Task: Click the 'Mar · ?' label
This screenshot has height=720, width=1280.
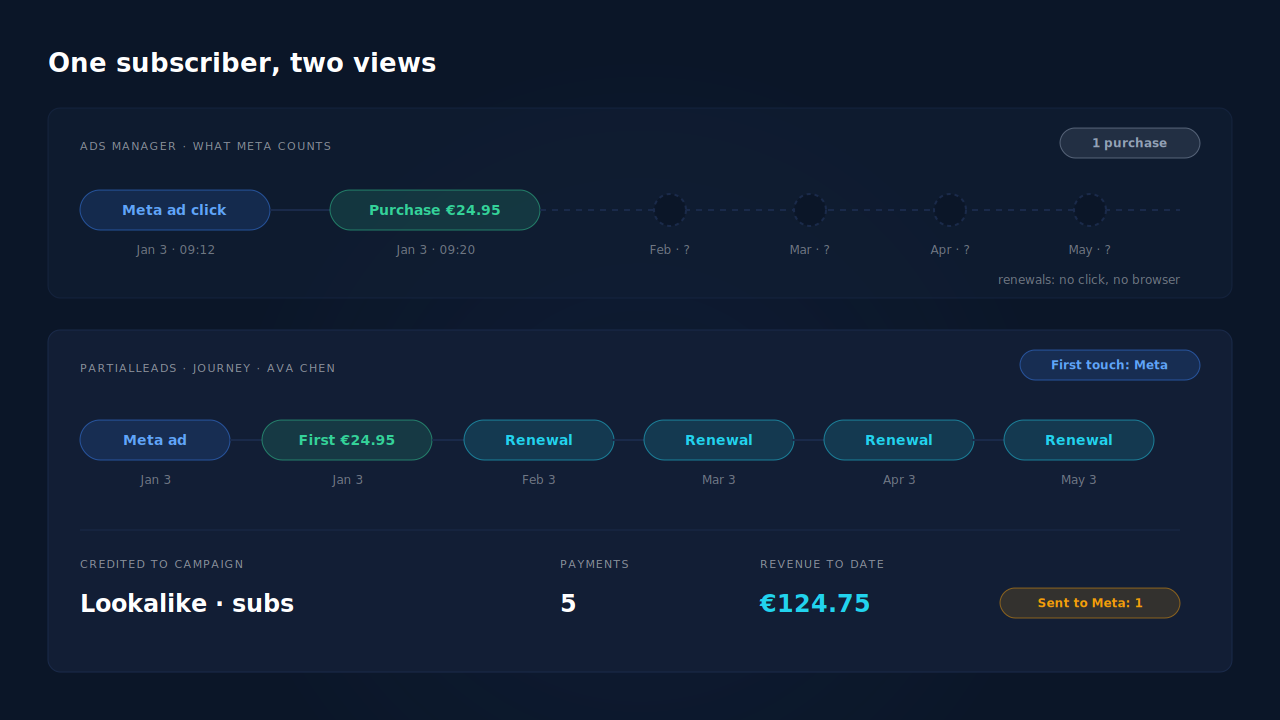Action: [x=810, y=250]
